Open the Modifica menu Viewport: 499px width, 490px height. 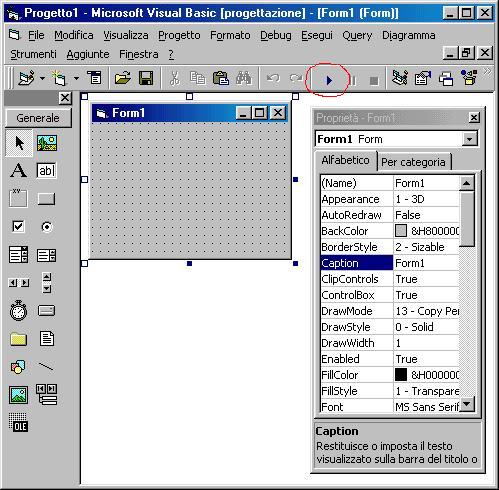74,35
